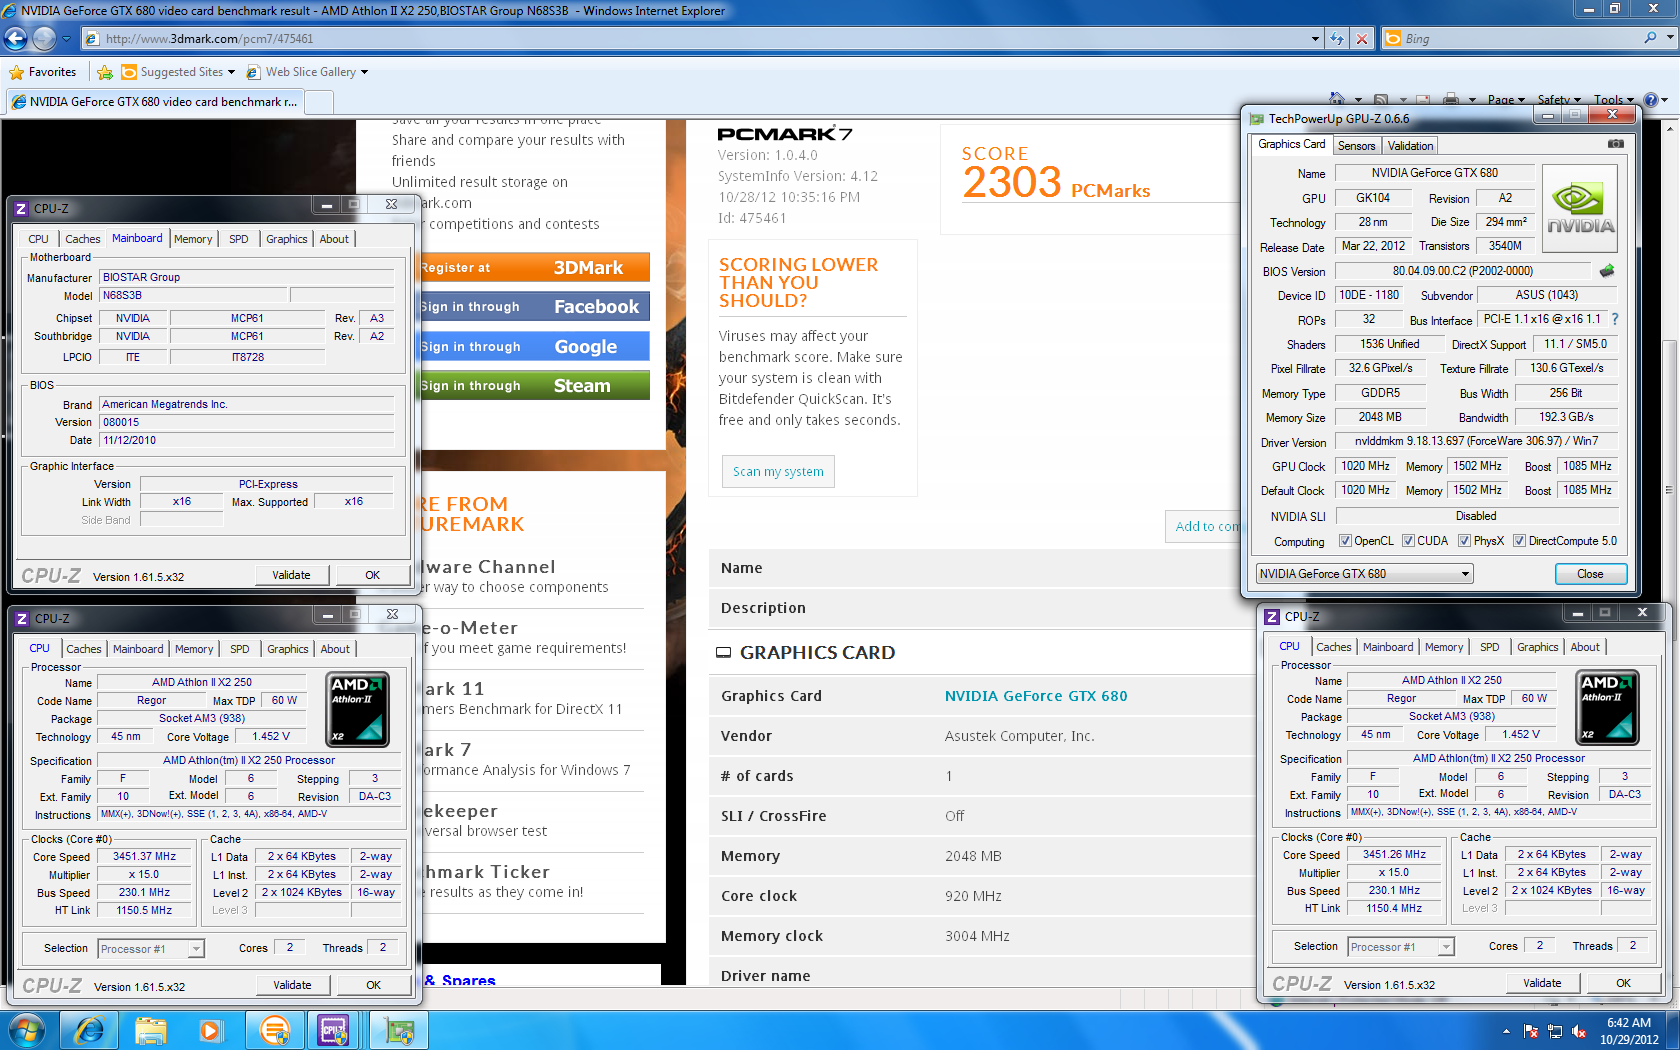Open the Bing search provider dropdown arrow
The height and width of the screenshot is (1050, 1680).
coord(1670,38)
